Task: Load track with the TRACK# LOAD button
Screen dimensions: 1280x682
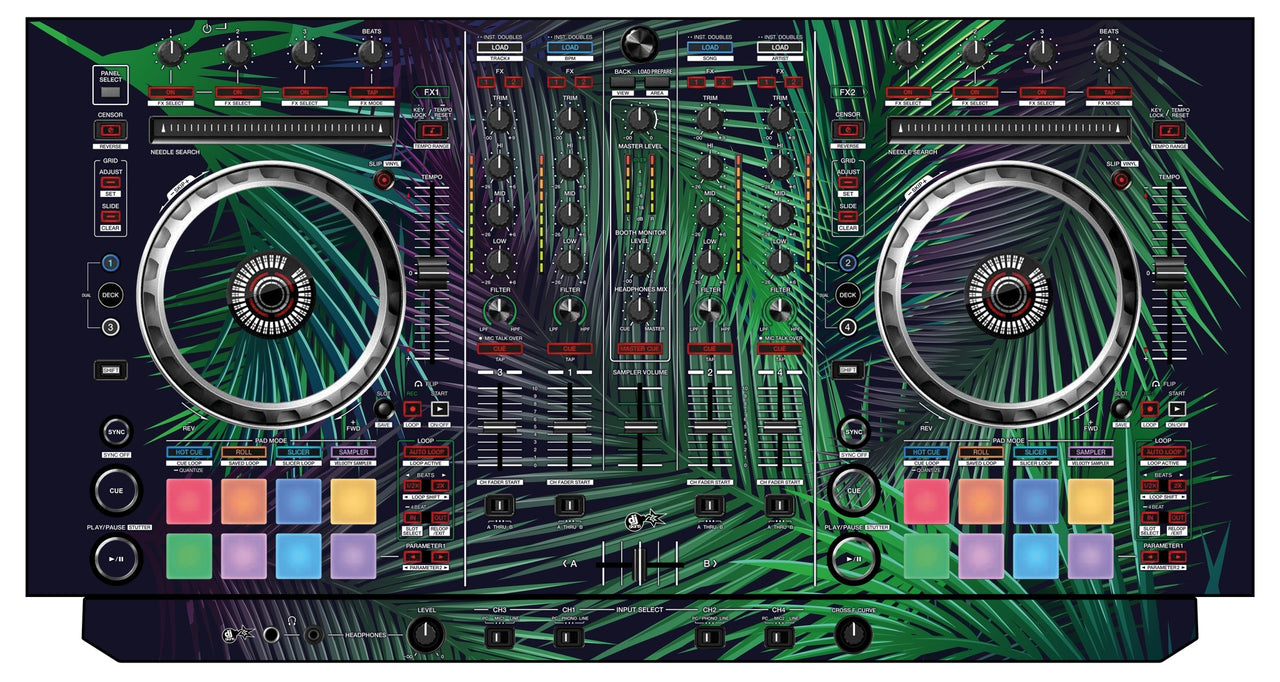Action: point(499,47)
